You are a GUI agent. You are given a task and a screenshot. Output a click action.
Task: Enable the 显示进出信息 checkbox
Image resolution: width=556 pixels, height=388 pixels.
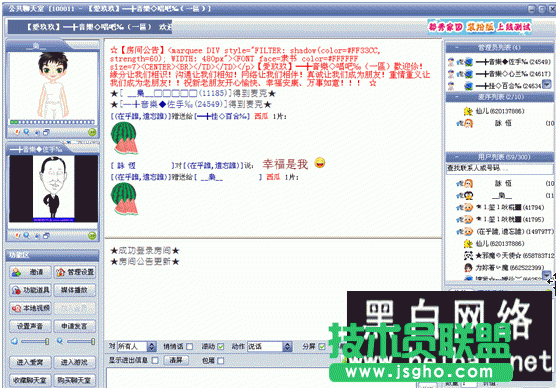click(155, 360)
